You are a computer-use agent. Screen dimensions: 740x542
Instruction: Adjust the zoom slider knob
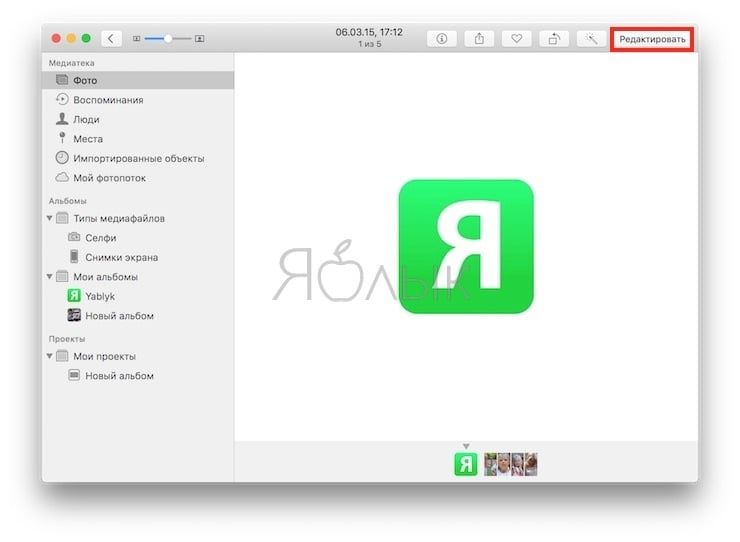[168, 39]
